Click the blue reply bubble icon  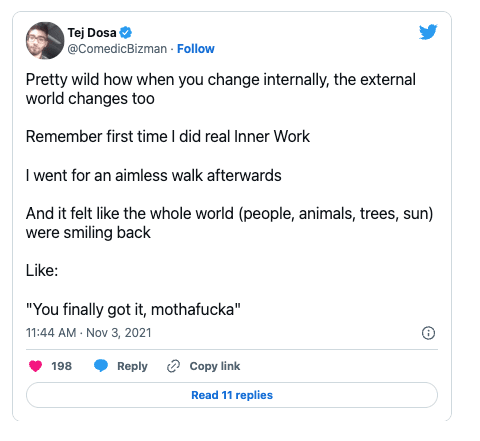[x=101, y=366]
